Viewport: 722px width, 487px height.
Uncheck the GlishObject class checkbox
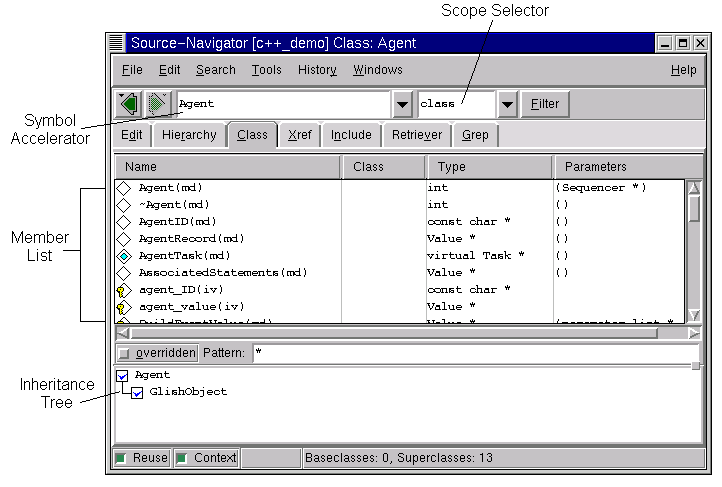point(137,393)
